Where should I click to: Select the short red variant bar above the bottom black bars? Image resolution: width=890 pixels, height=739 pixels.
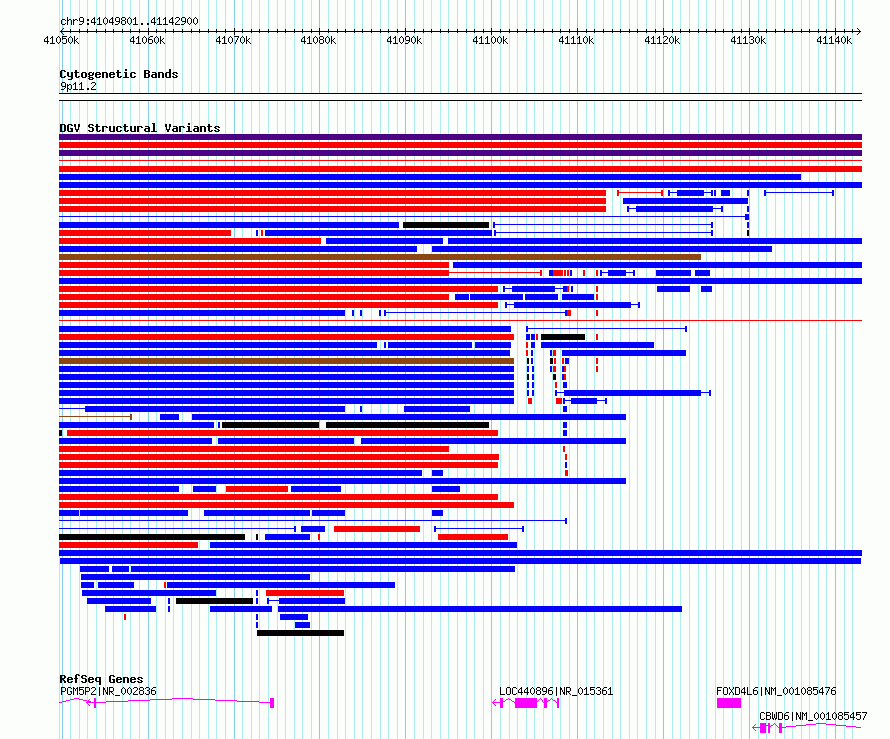(305, 593)
